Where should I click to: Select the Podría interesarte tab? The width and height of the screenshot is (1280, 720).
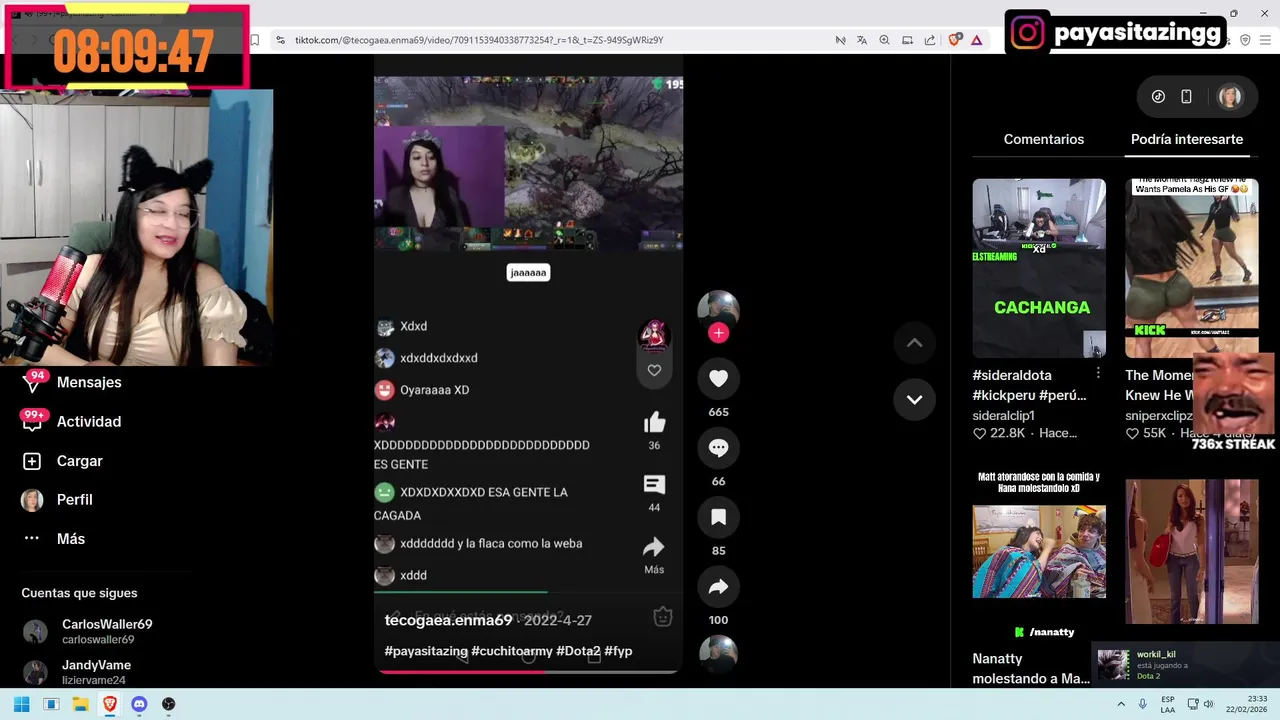1187,139
